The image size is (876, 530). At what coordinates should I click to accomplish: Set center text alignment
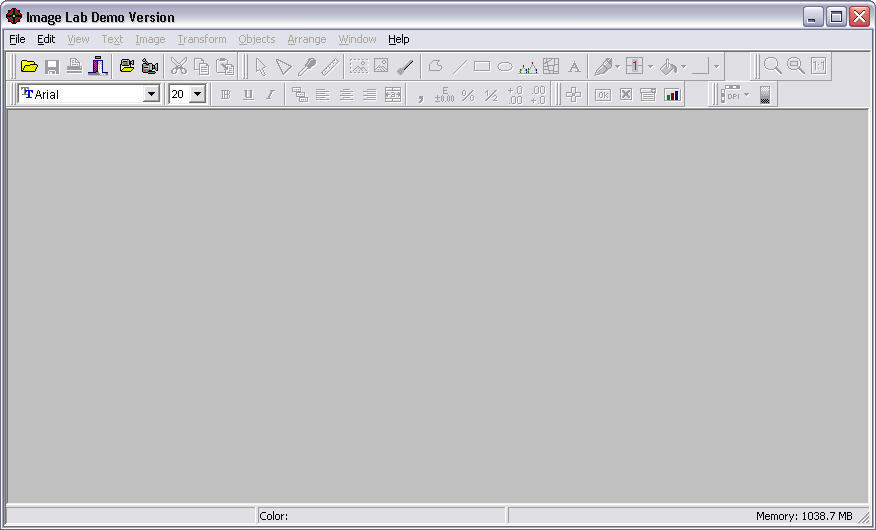pos(346,94)
